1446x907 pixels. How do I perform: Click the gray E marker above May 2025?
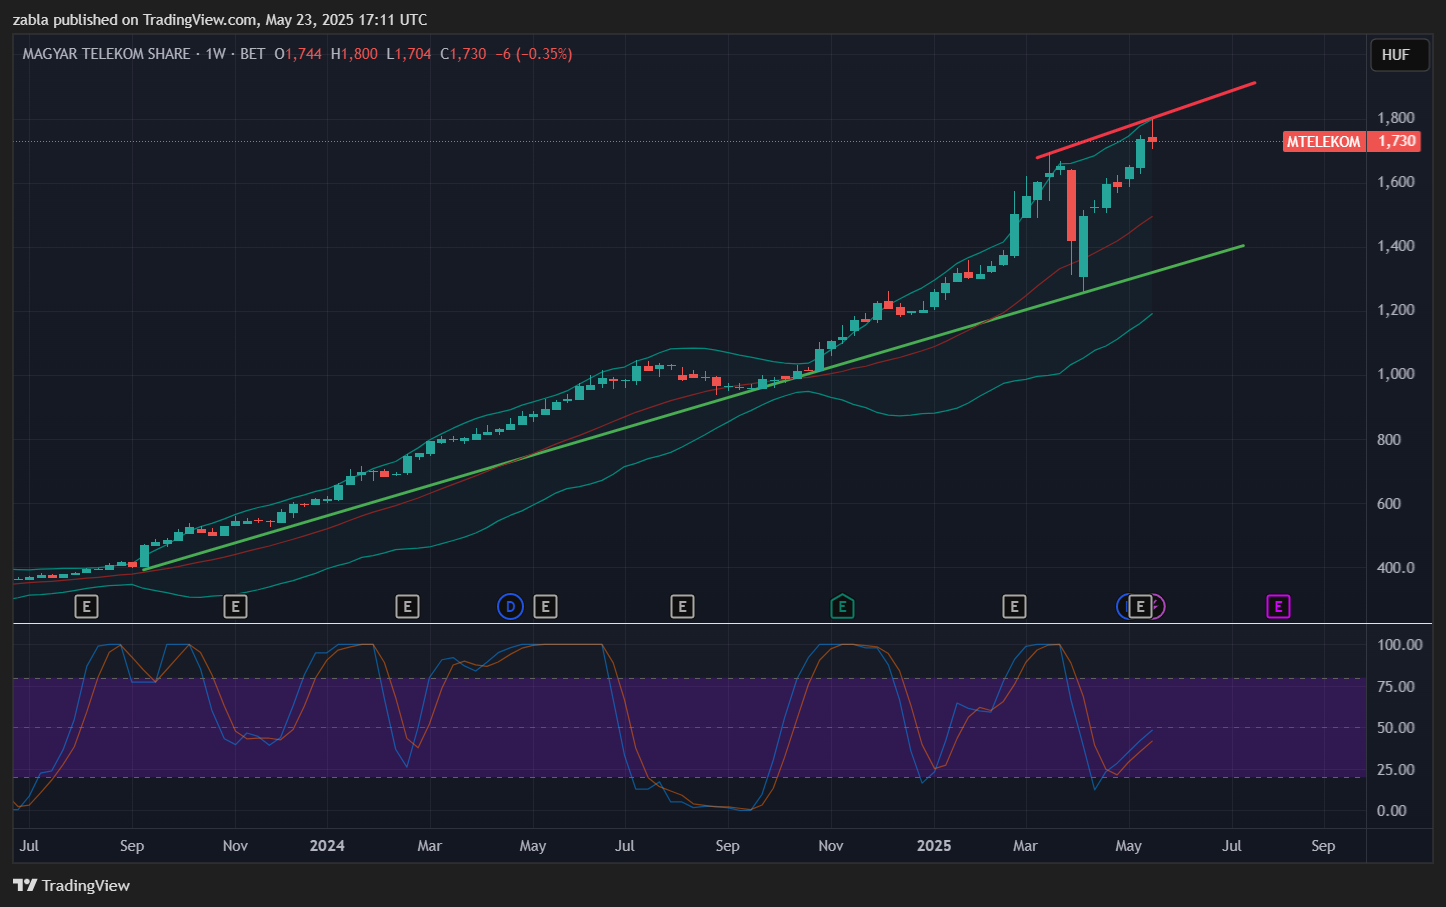(1140, 606)
